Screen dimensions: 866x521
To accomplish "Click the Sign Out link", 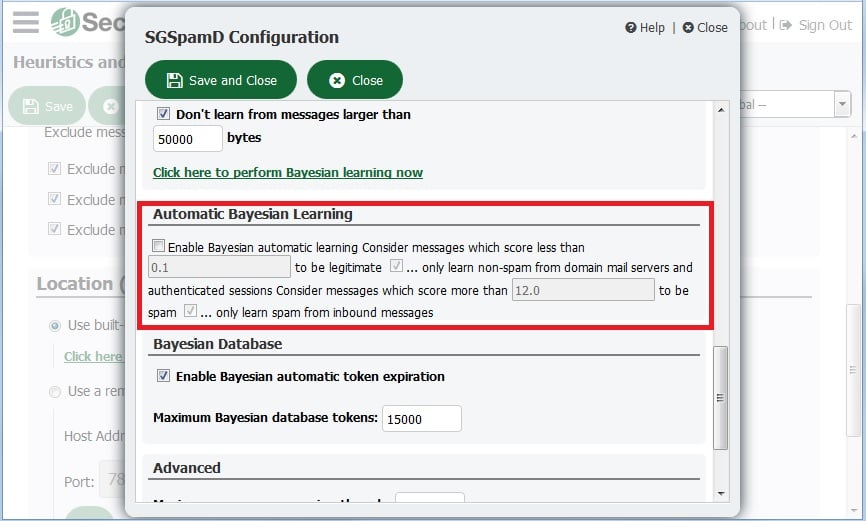I will click(816, 25).
